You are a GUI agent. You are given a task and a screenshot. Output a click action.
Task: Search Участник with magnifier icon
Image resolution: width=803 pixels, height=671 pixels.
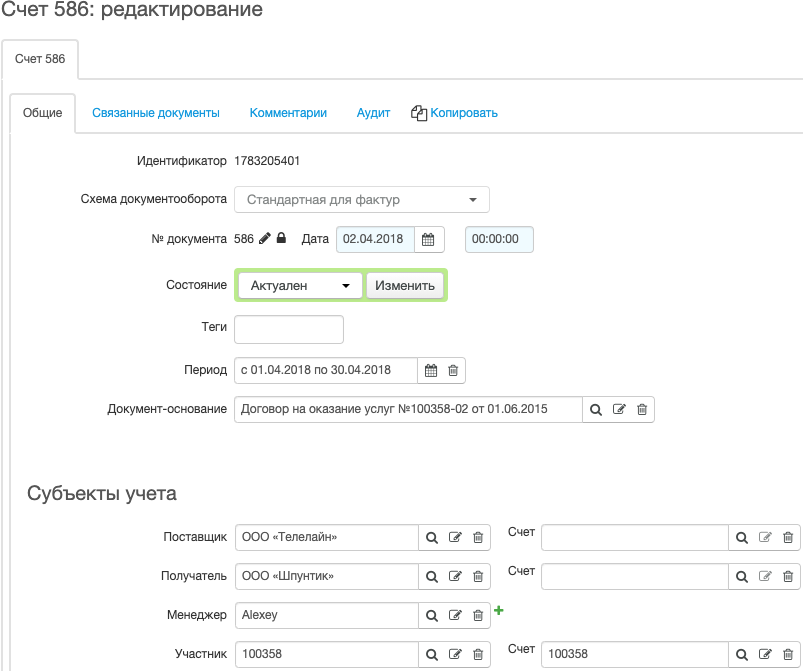(x=432, y=655)
